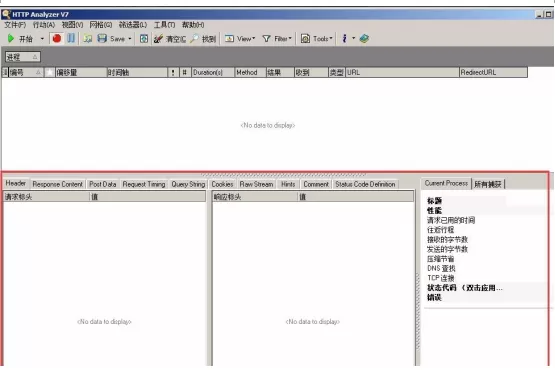Sort by the 时间轴 column header

(137, 73)
